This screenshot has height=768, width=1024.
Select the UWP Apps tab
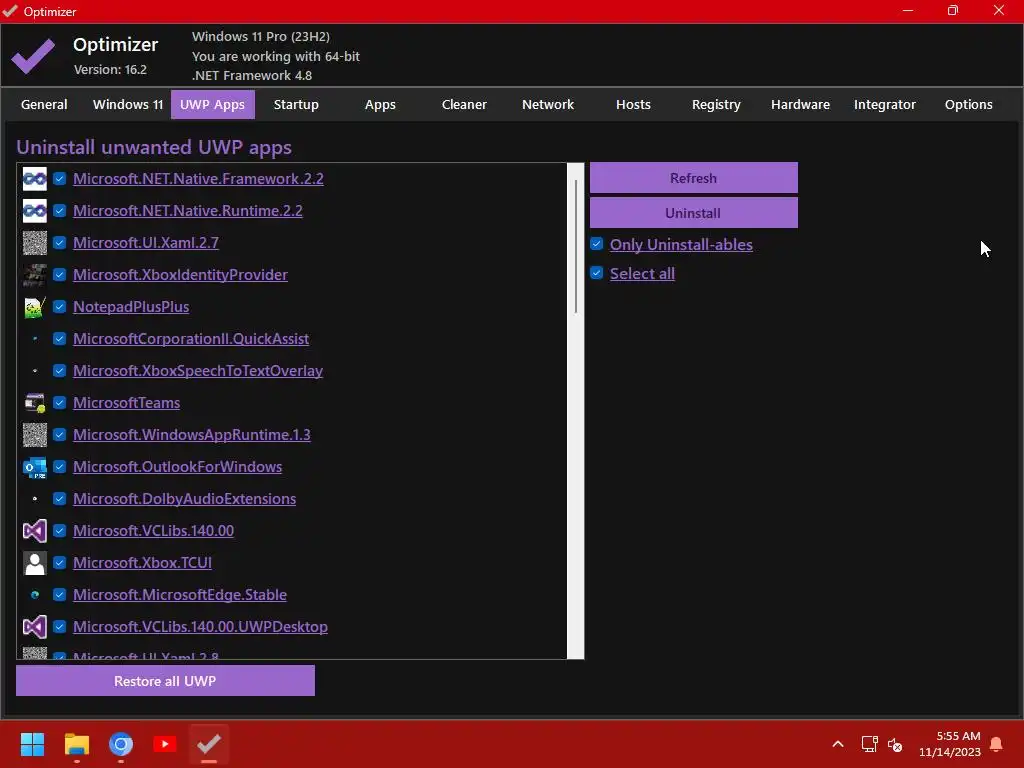[x=213, y=104]
